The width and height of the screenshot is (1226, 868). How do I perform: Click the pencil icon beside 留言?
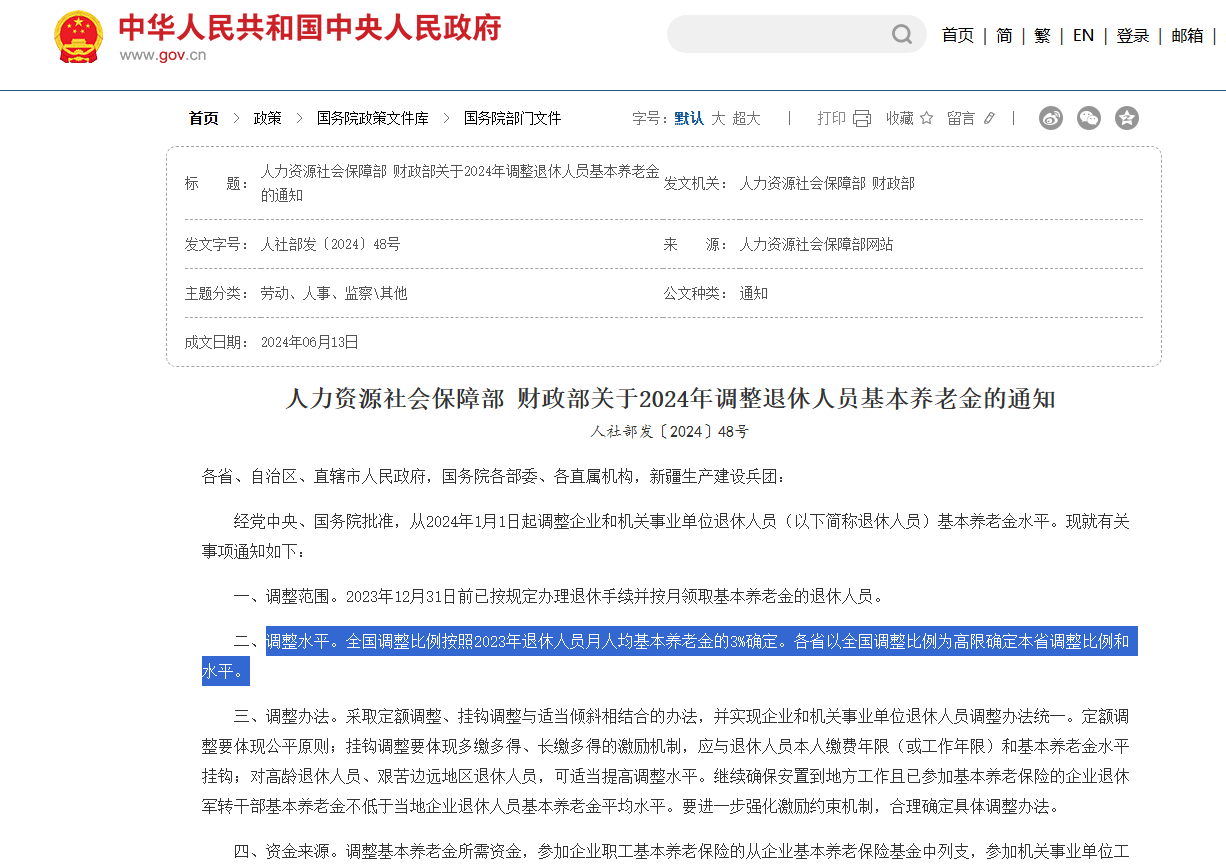point(988,117)
